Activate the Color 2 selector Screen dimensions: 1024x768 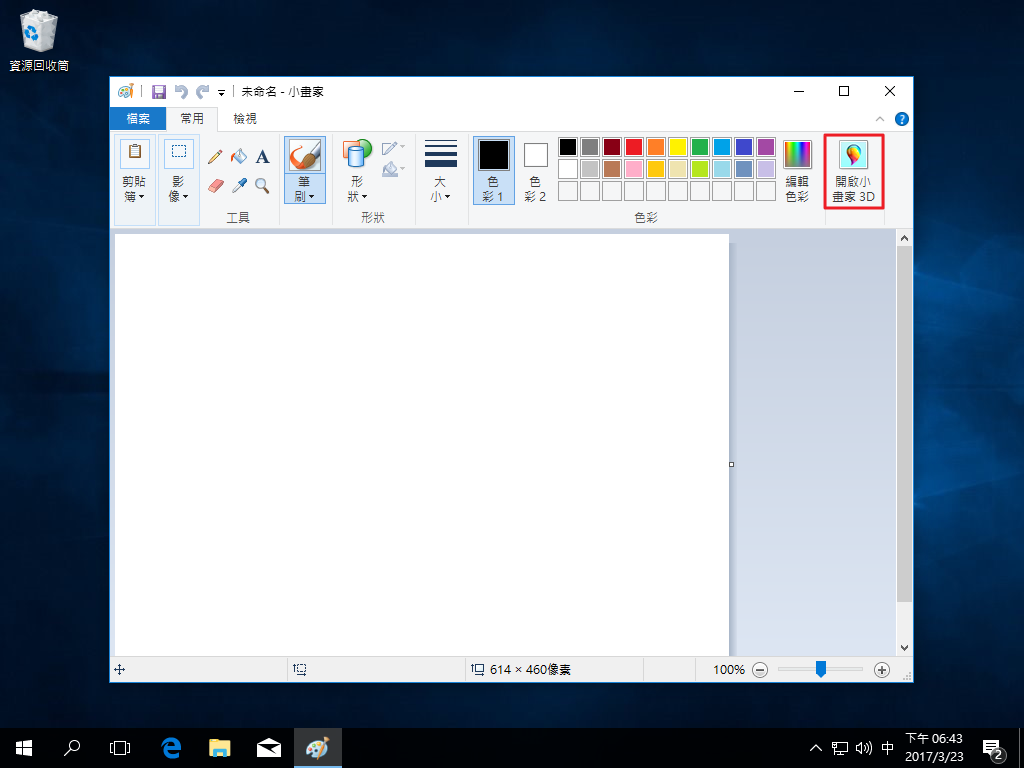click(x=536, y=170)
